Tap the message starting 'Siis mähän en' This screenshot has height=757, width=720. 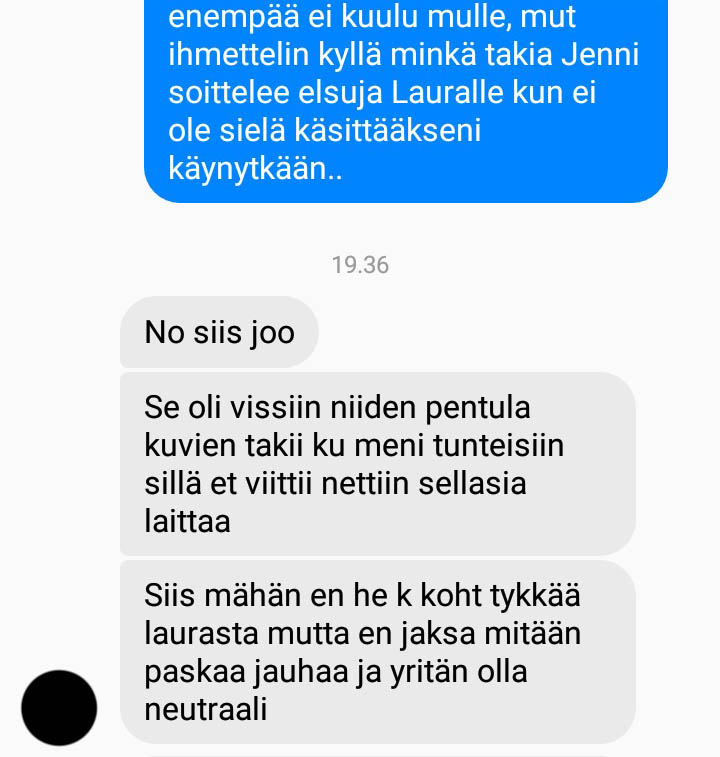(x=378, y=652)
